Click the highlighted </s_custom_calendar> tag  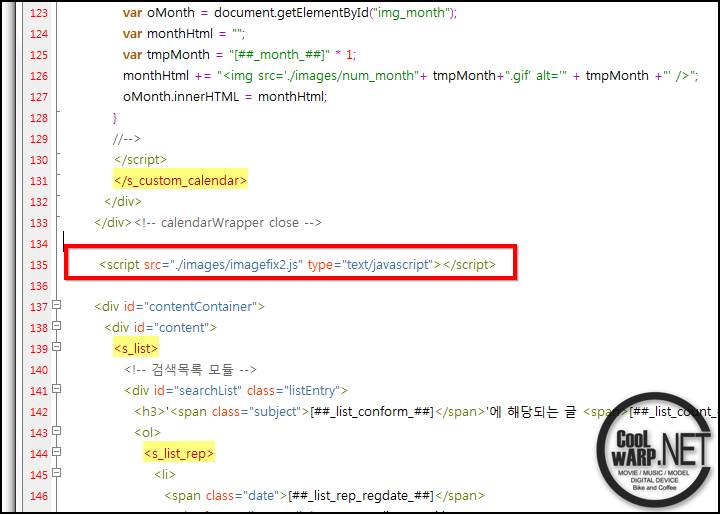click(x=180, y=181)
